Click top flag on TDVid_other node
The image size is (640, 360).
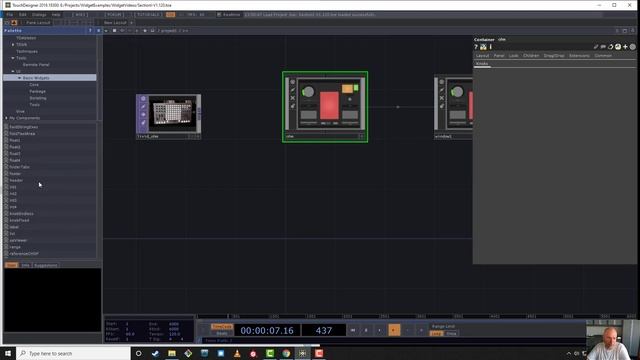pyautogui.click(x=143, y=99)
